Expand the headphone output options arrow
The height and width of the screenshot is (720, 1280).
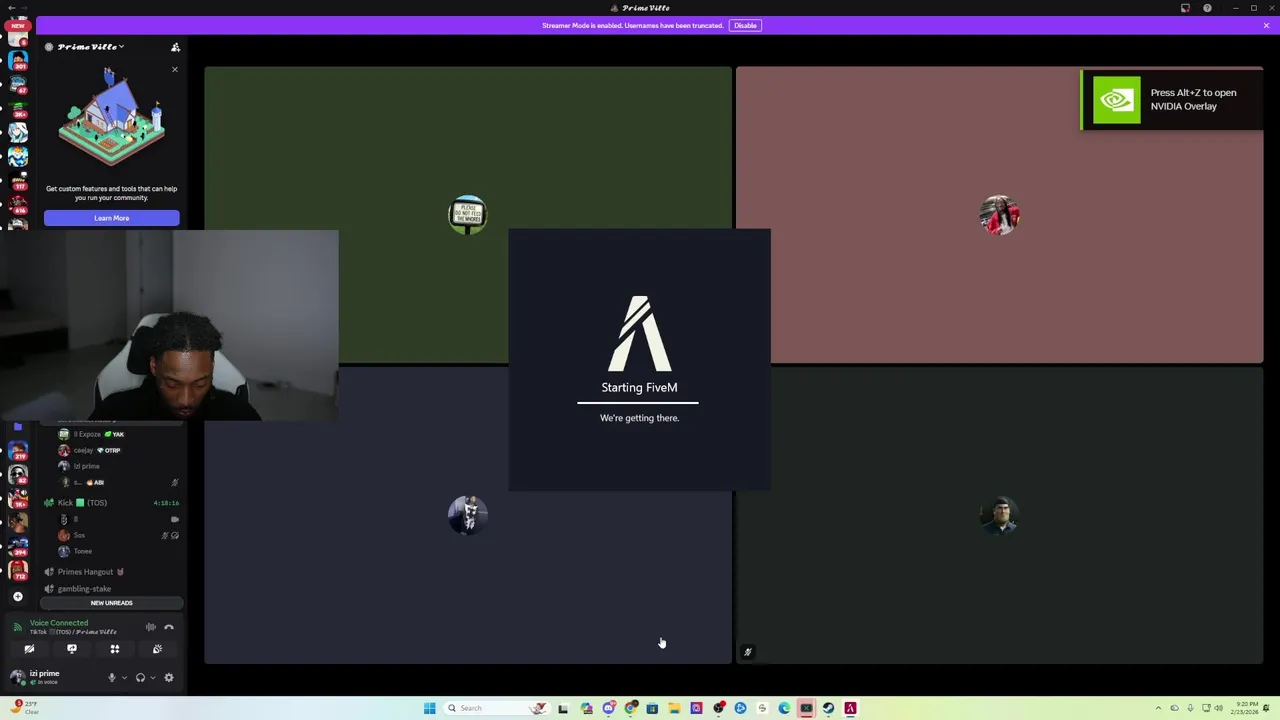(x=153, y=678)
